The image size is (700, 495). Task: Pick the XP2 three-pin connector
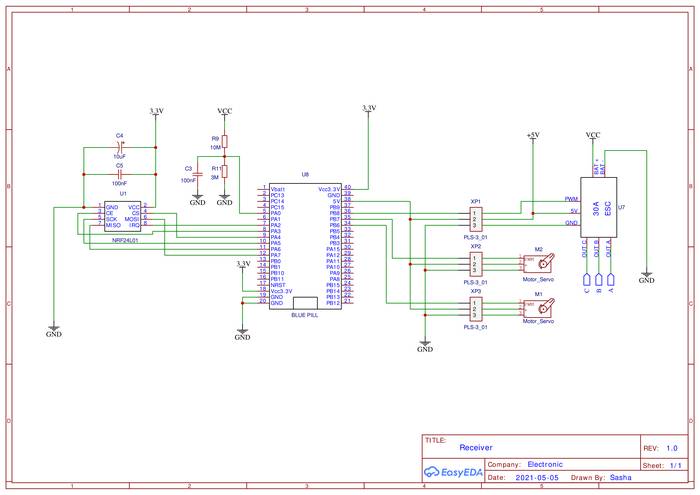pyautogui.click(x=476, y=265)
